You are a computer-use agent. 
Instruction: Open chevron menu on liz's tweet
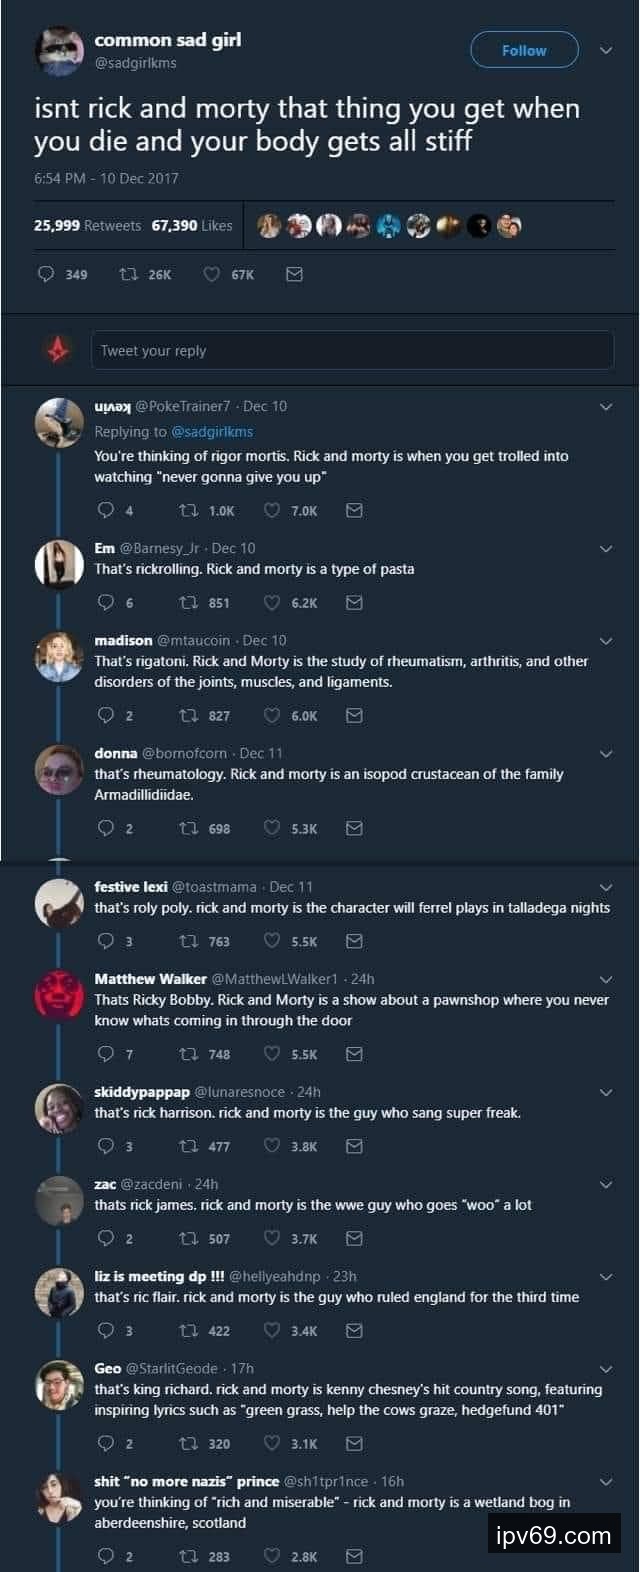pyautogui.click(x=605, y=1277)
